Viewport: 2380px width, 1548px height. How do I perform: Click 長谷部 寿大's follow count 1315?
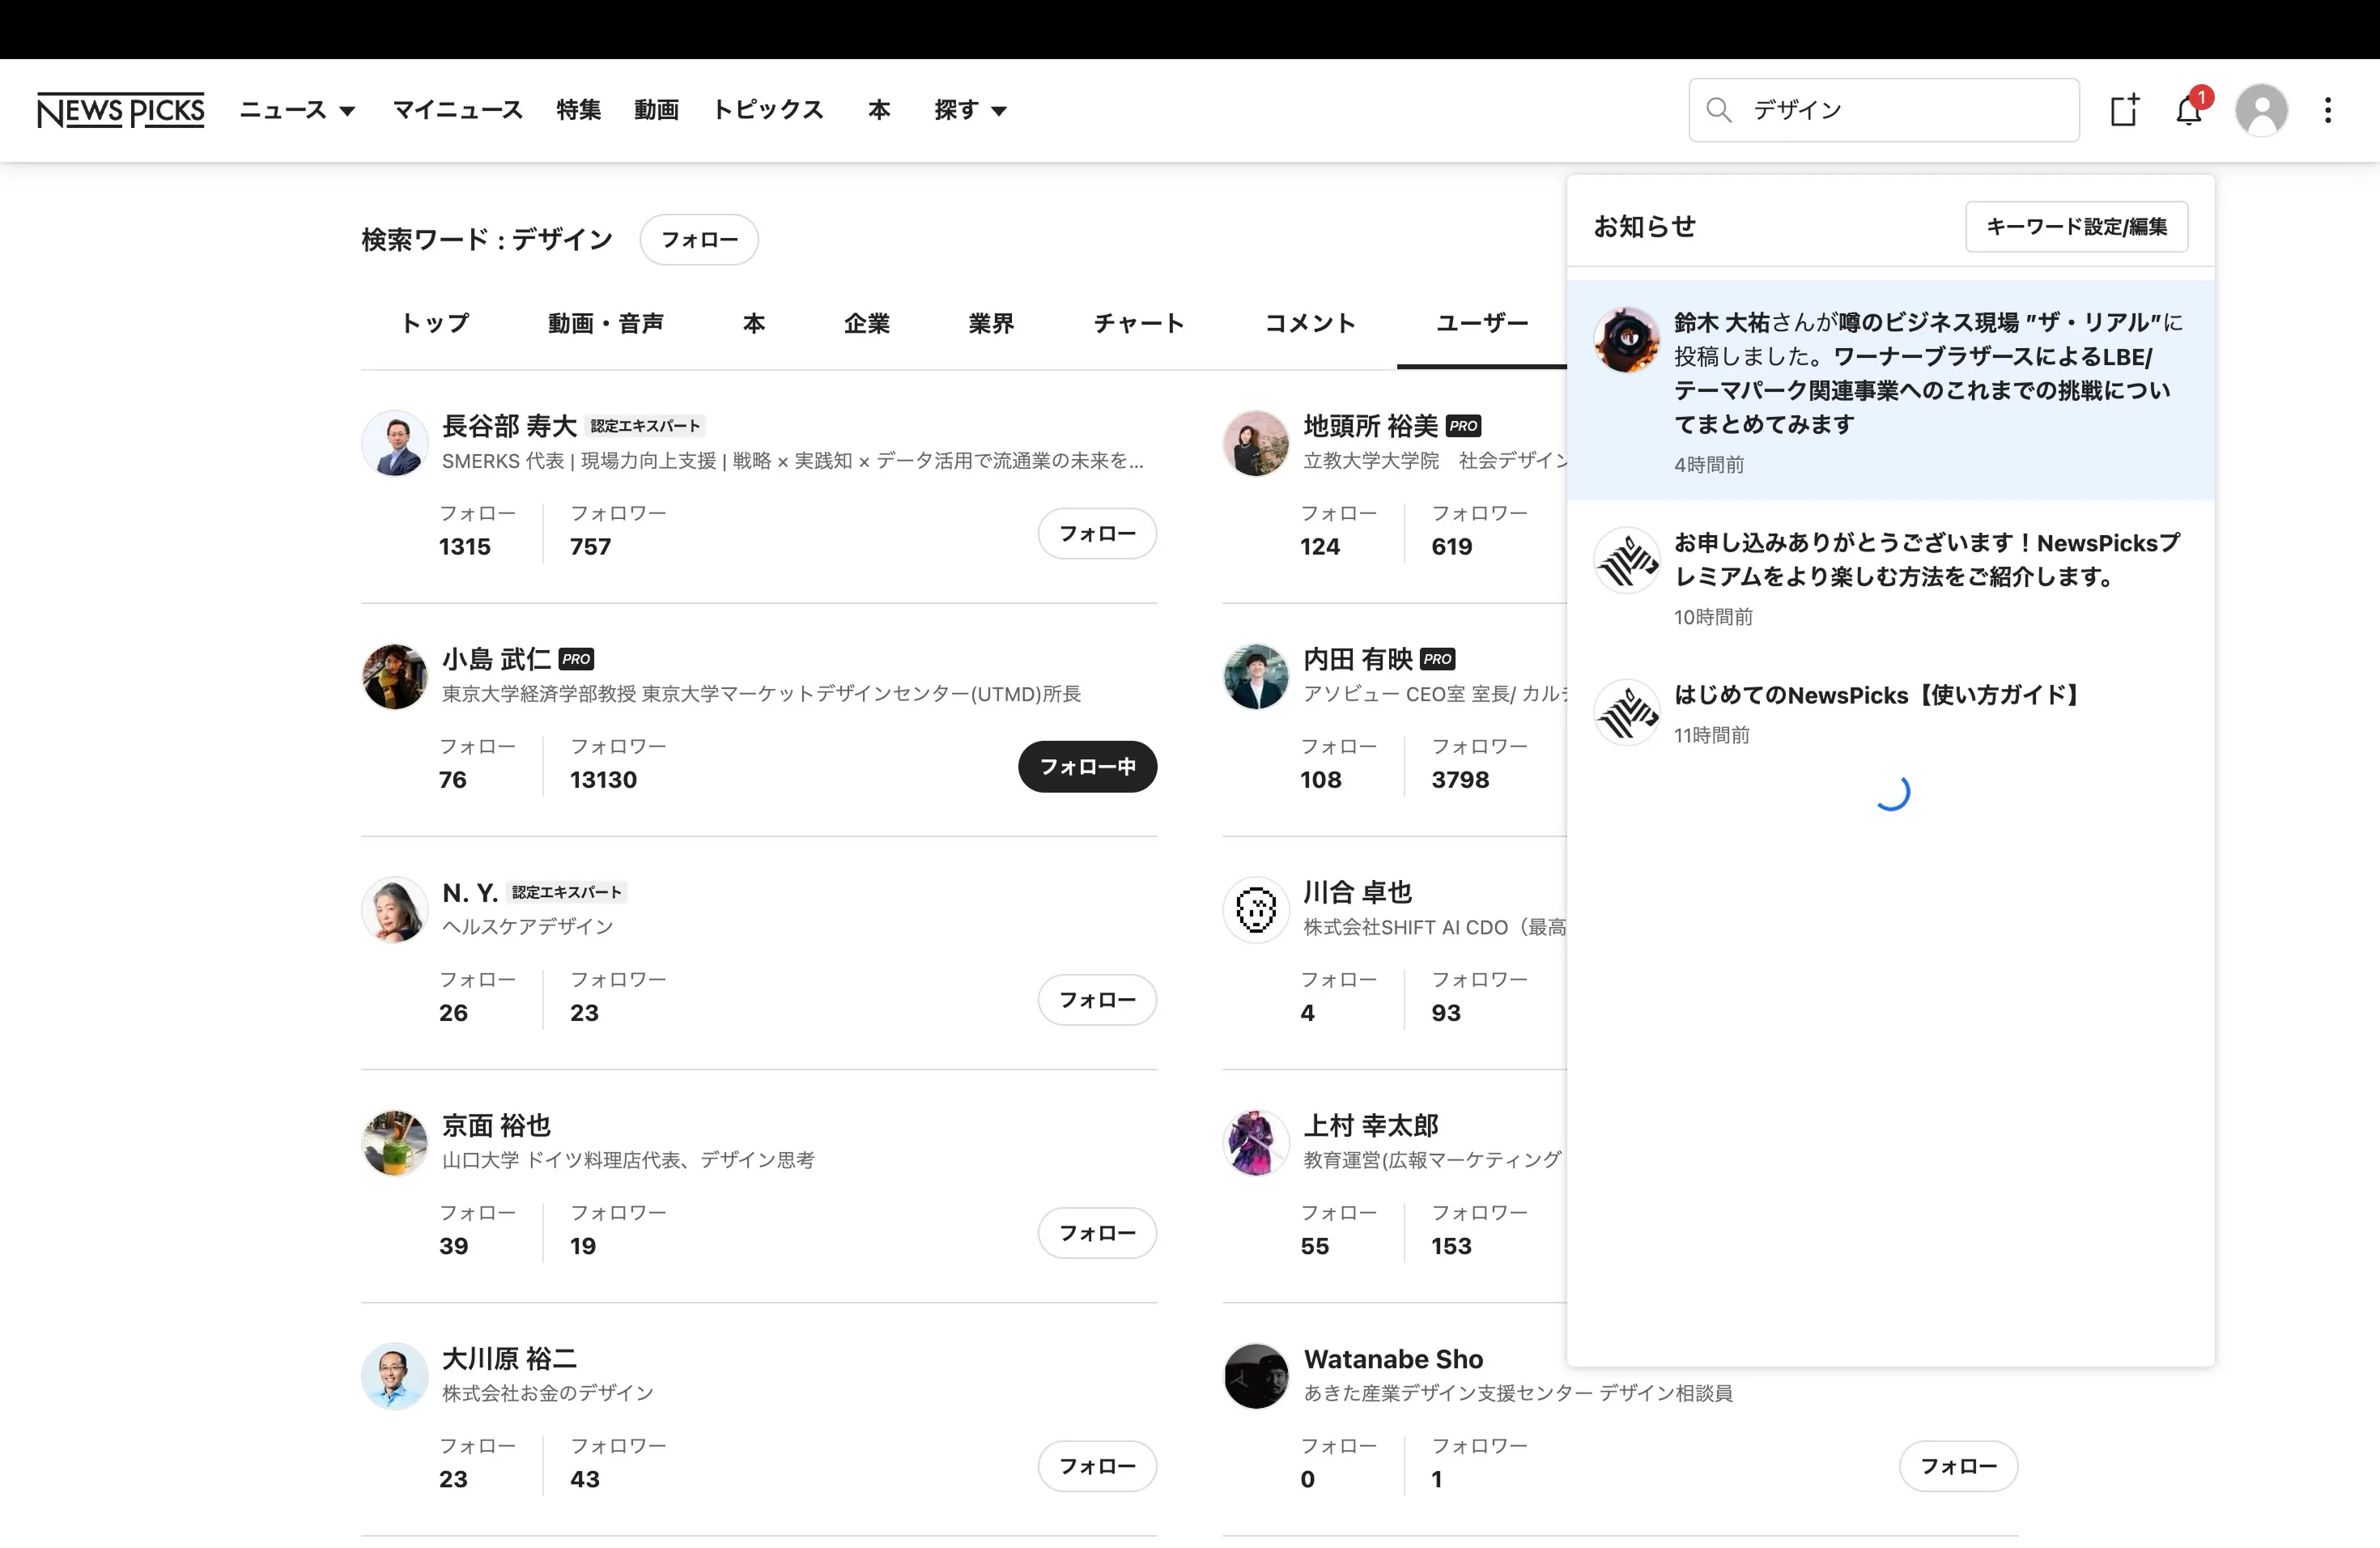coord(465,546)
